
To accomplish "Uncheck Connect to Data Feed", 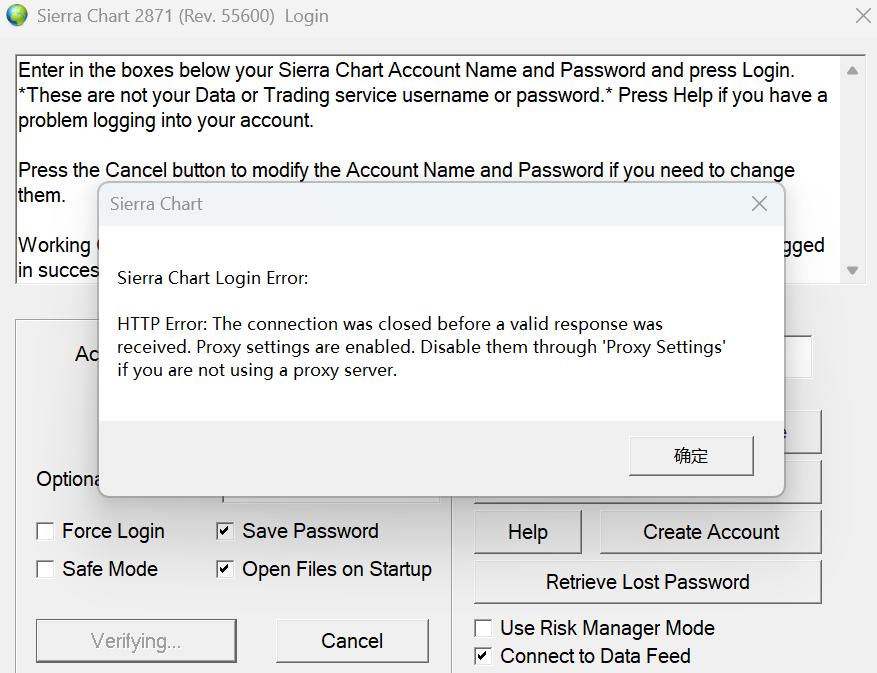I will (x=483, y=657).
